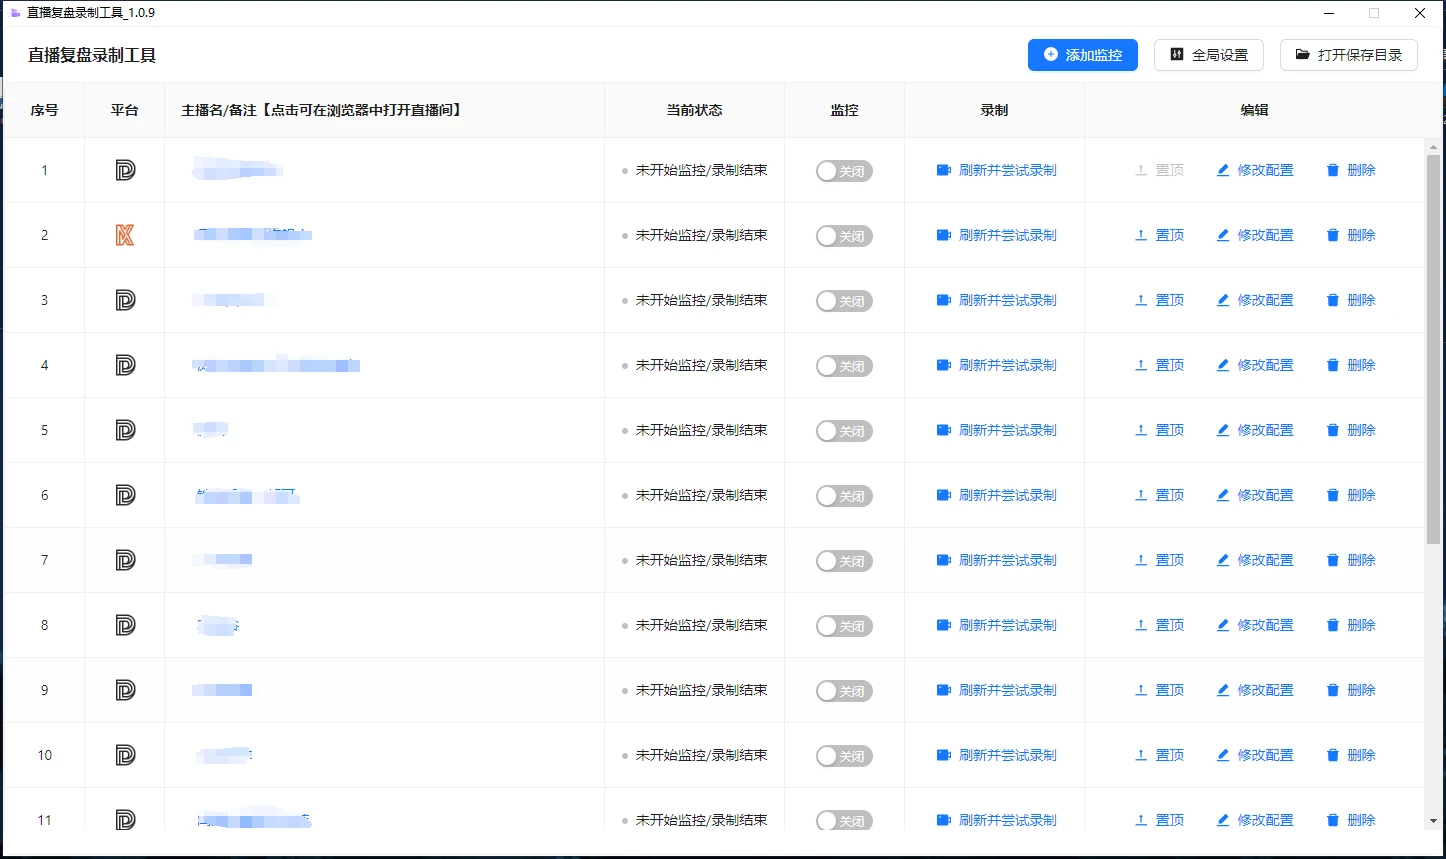Enable monitoring toggle for row 1
The width and height of the screenshot is (1446, 859).
[844, 171]
